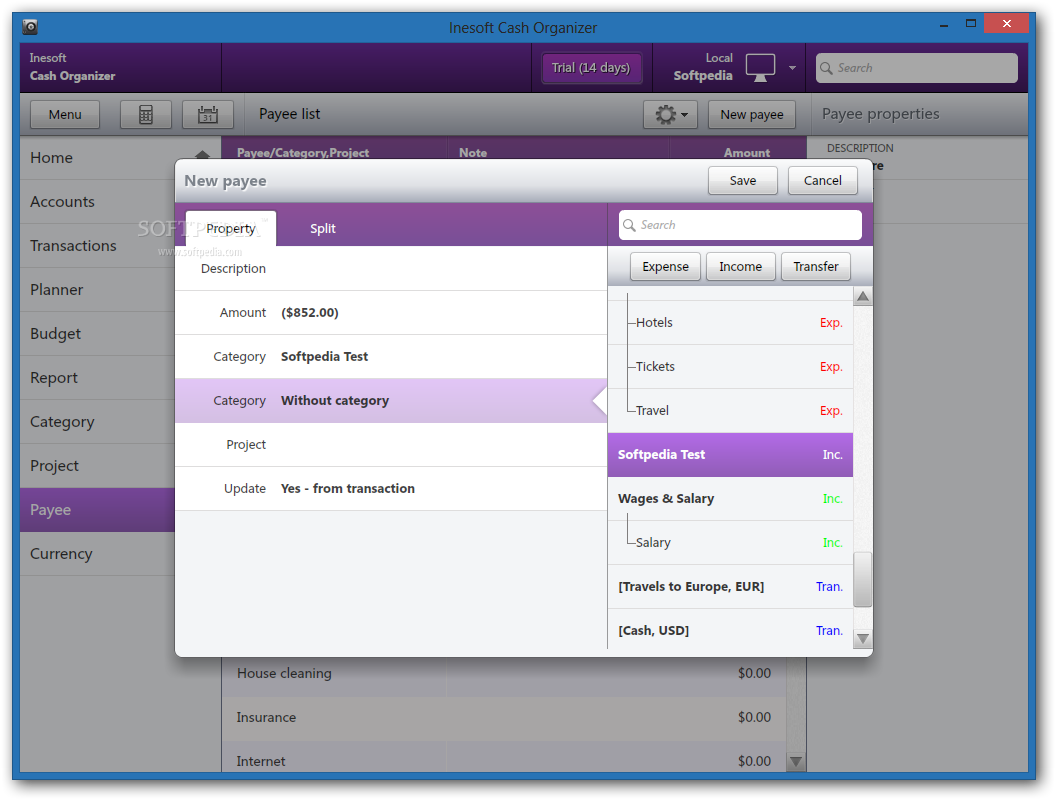Select the Travel category row
Screen dimensions: 1056x800
click(x=730, y=411)
